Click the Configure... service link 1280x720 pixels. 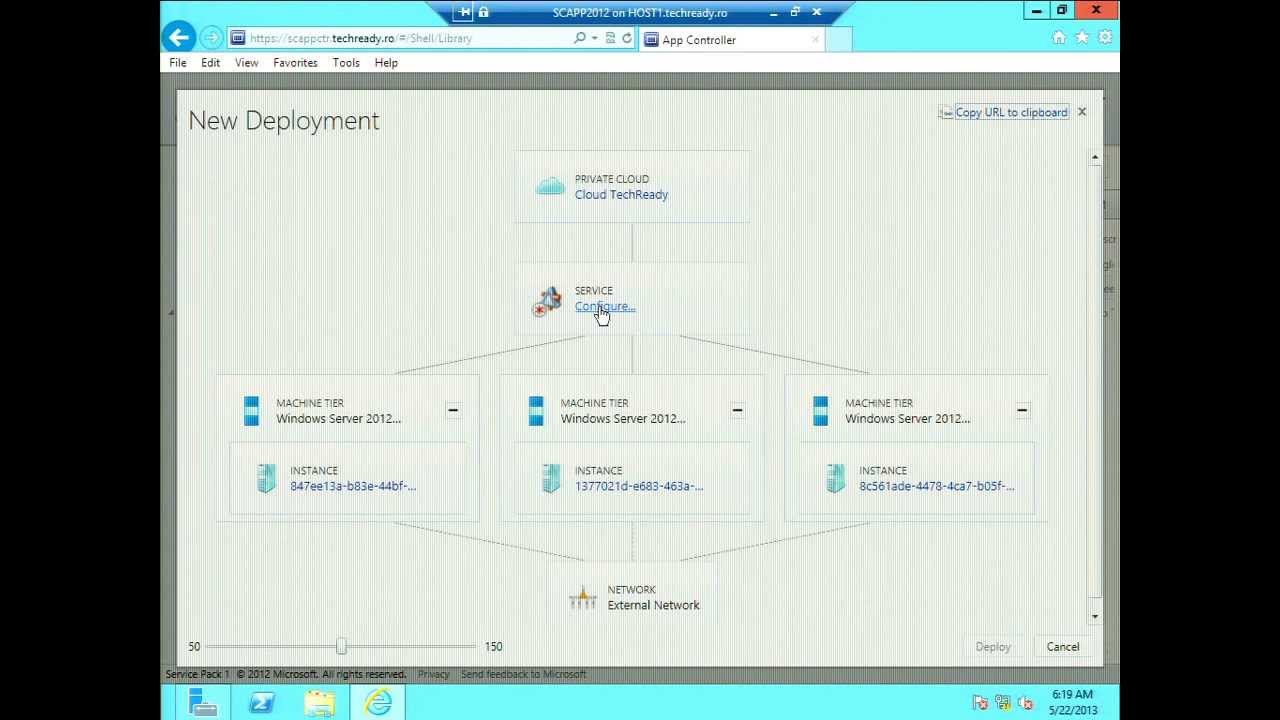605,306
